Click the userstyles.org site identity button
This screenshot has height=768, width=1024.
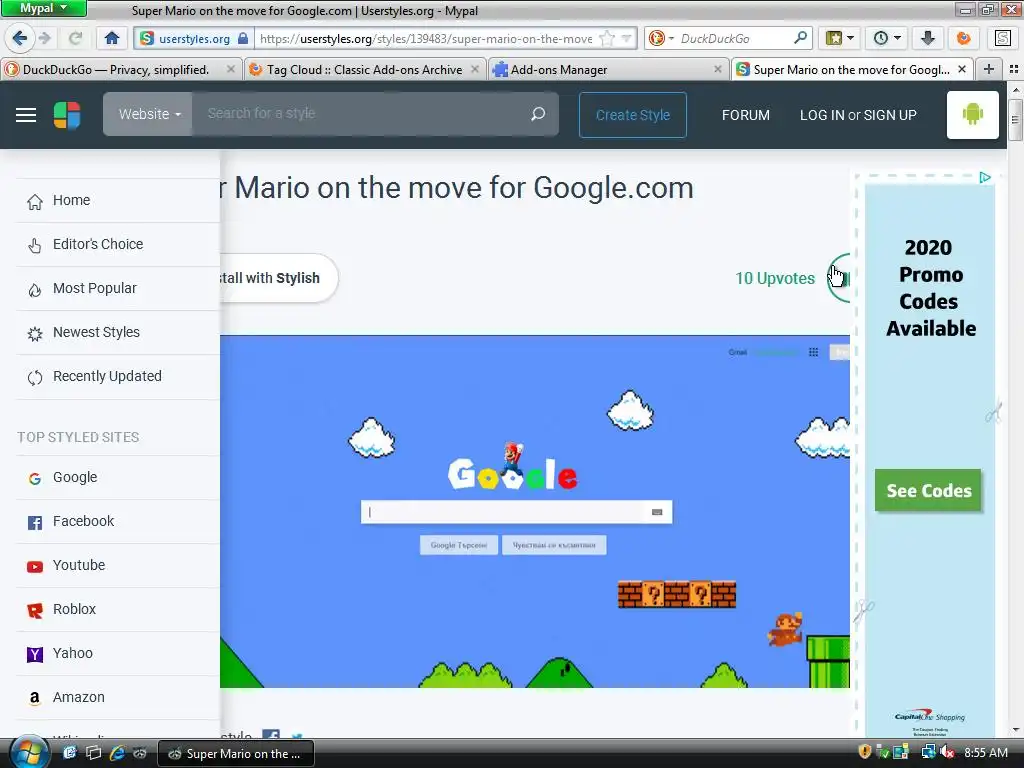pos(194,39)
